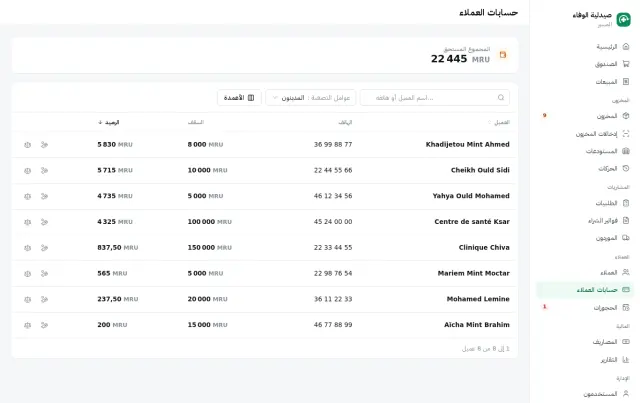
Task: Open the الأعمدة columns button
Action: 239,98
